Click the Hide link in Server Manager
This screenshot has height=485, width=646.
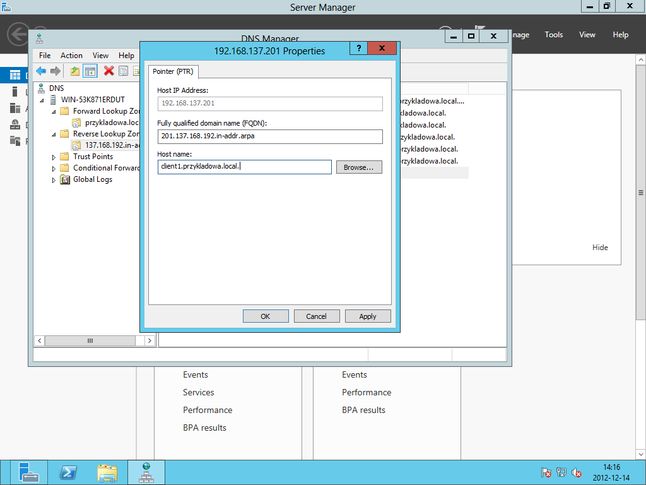pyautogui.click(x=600, y=247)
